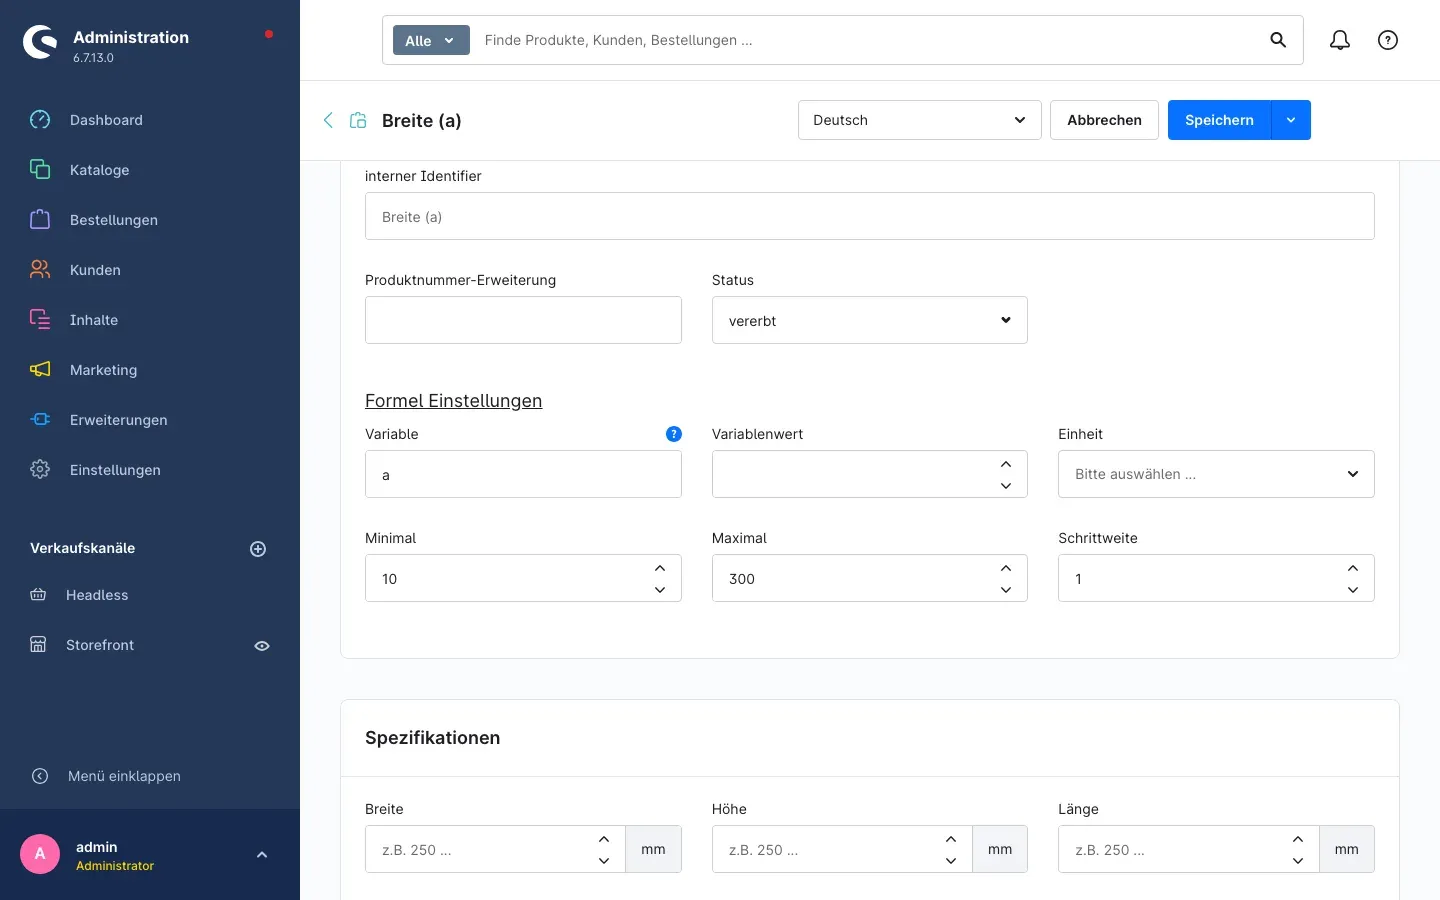Click the Einstellungen gear icon
The image size is (1440, 900).
(x=40, y=470)
